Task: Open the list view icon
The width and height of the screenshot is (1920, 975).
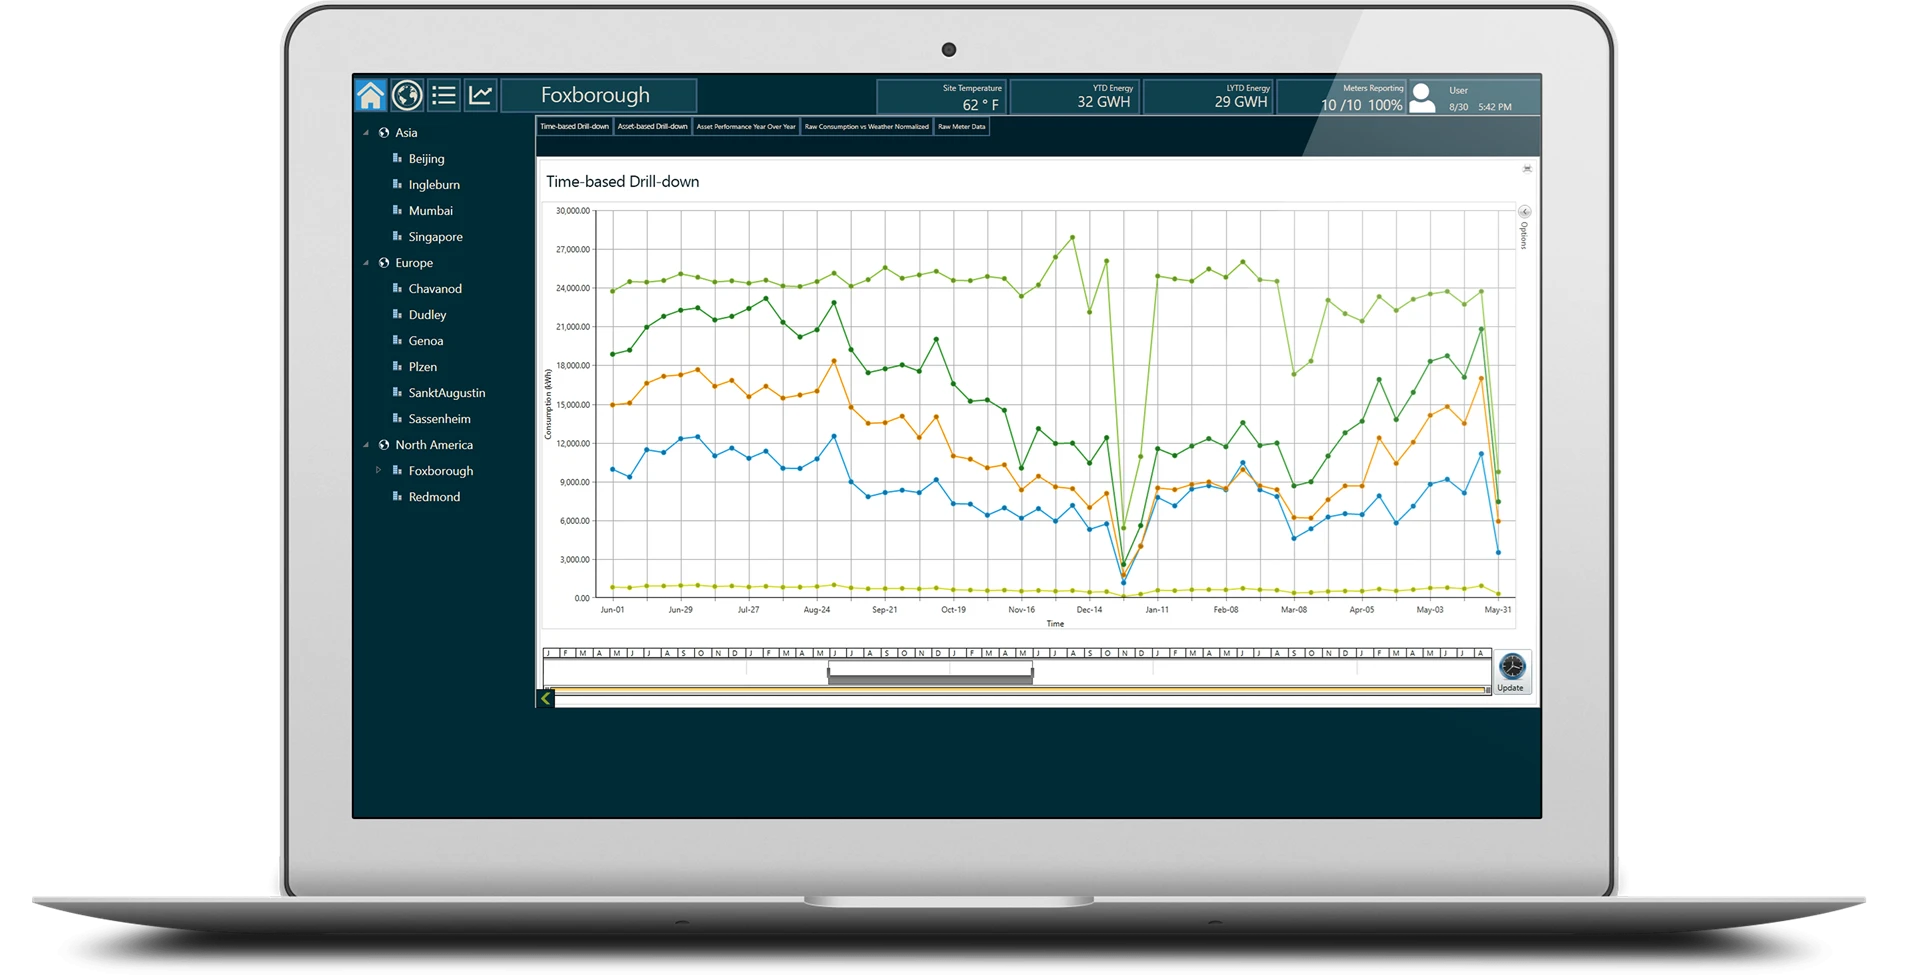Action: pos(444,96)
